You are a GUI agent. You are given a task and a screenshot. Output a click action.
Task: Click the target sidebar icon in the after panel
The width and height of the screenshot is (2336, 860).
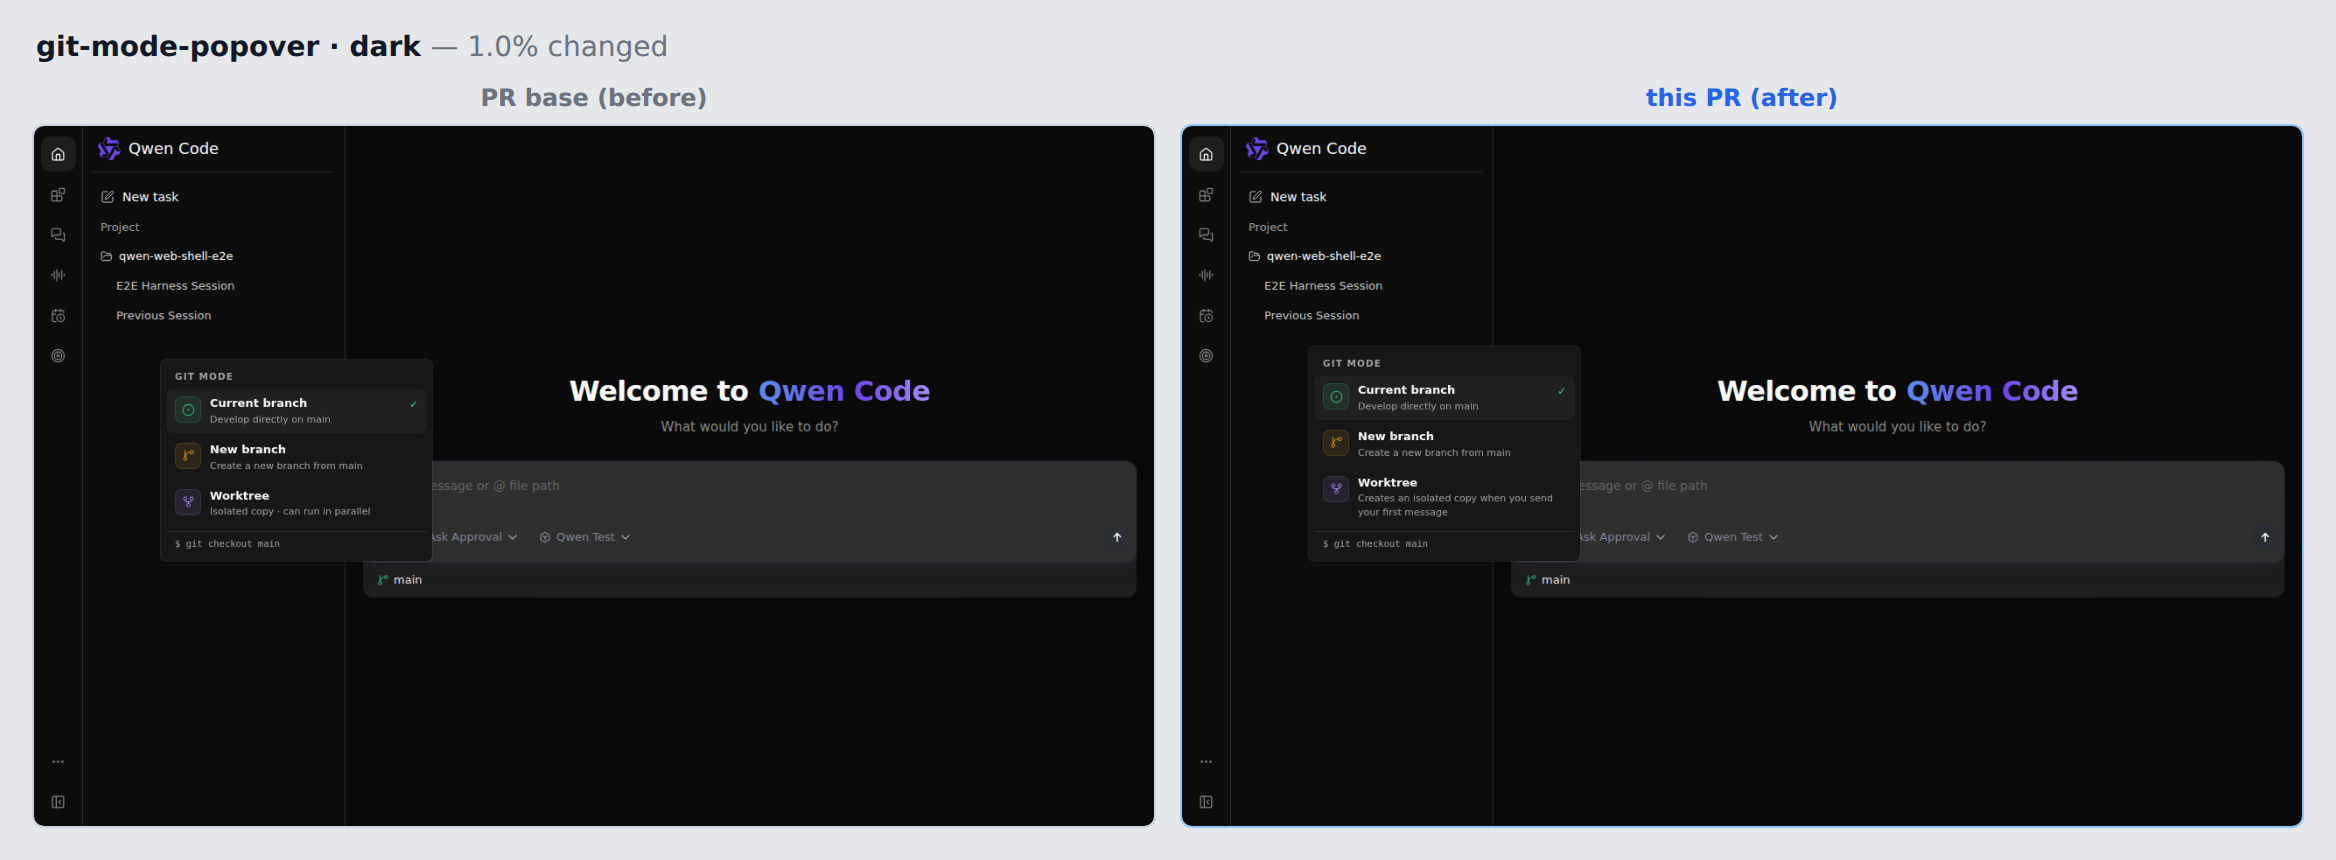[1206, 356]
